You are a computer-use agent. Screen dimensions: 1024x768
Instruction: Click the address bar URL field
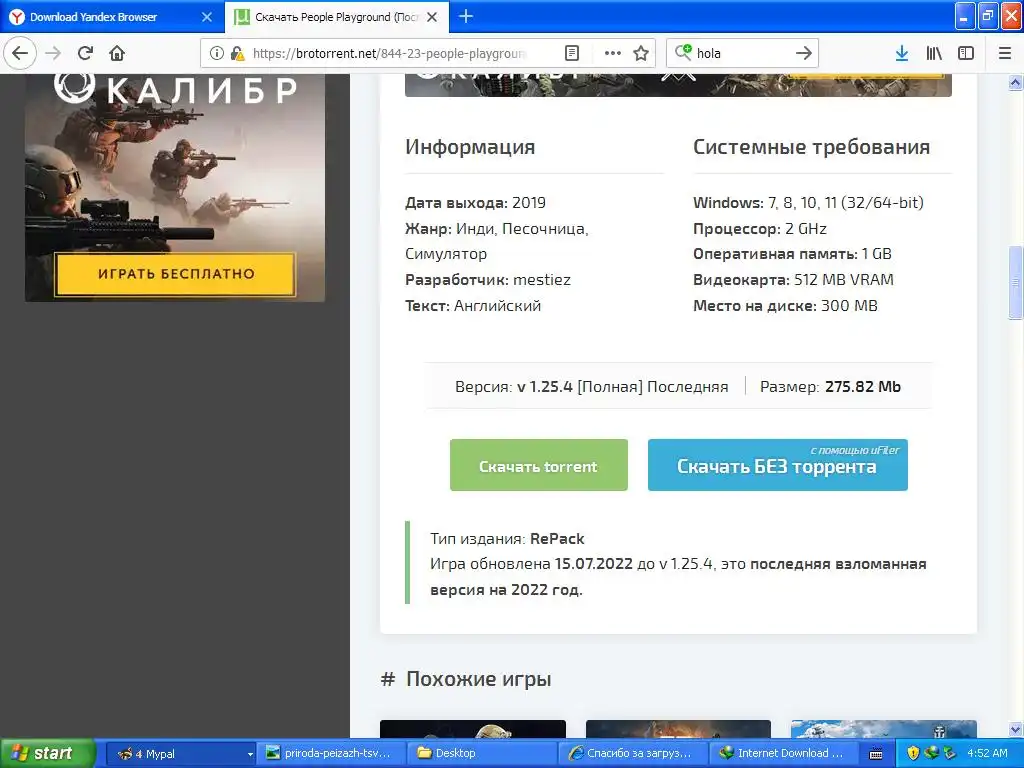click(389, 54)
